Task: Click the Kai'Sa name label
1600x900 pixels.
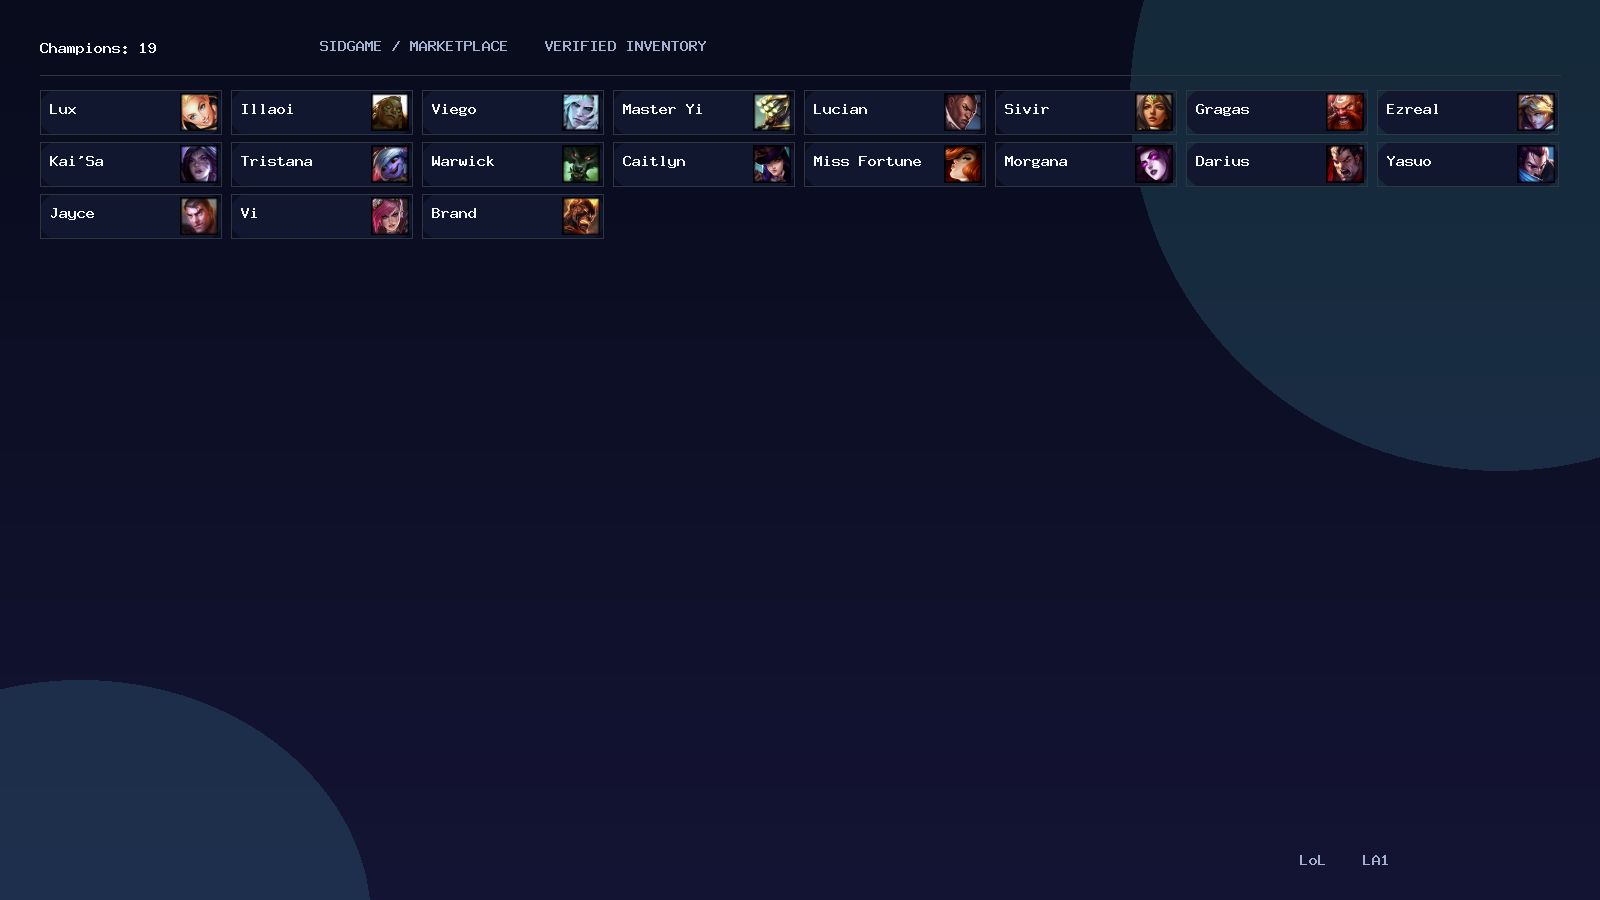Action: click(76, 161)
